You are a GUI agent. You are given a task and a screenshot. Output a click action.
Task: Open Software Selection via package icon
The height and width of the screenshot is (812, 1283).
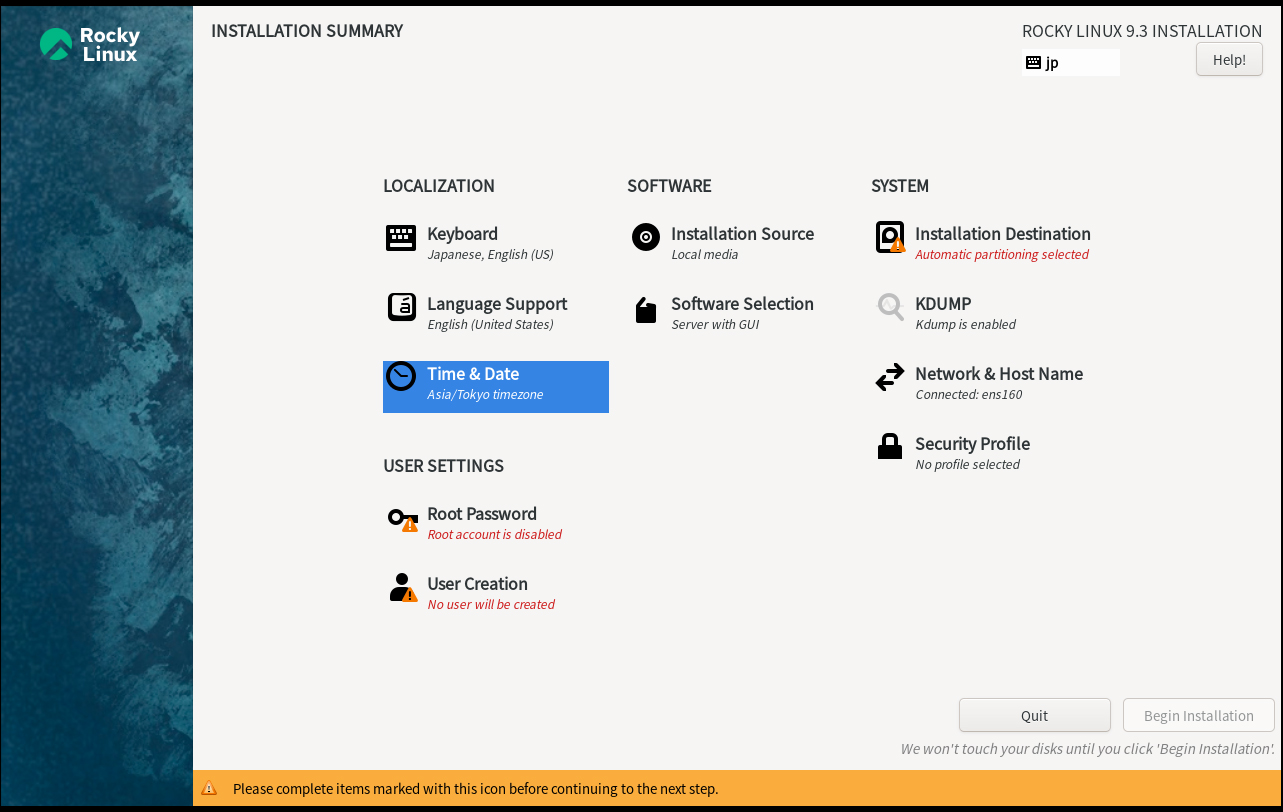[x=646, y=310]
